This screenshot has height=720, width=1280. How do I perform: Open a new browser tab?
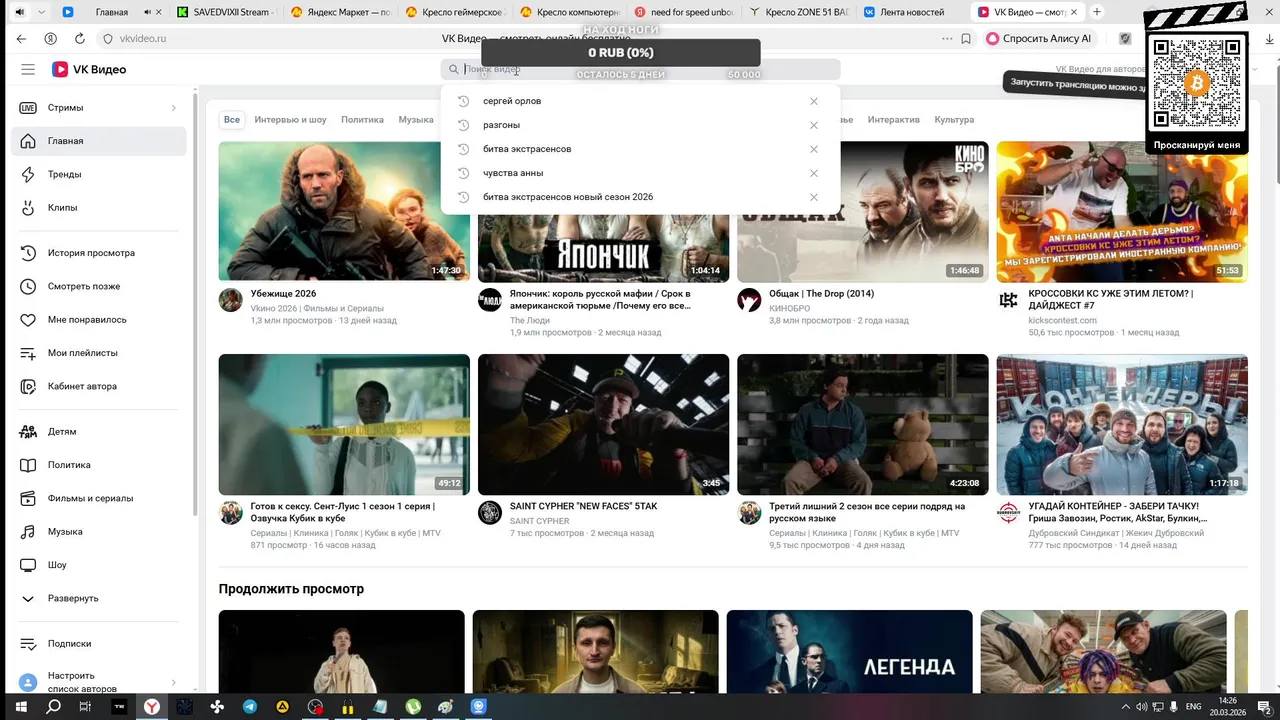[x=1097, y=12]
